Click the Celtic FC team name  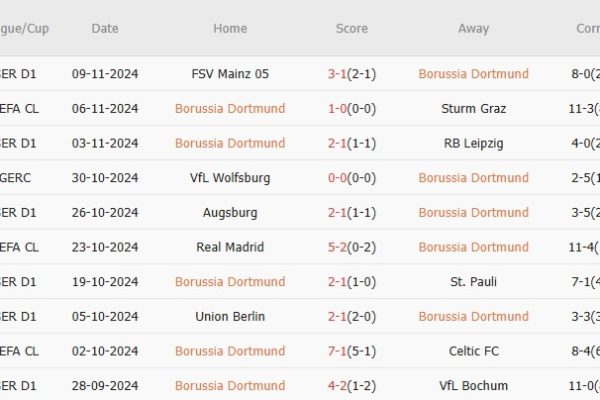click(x=474, y=351)
